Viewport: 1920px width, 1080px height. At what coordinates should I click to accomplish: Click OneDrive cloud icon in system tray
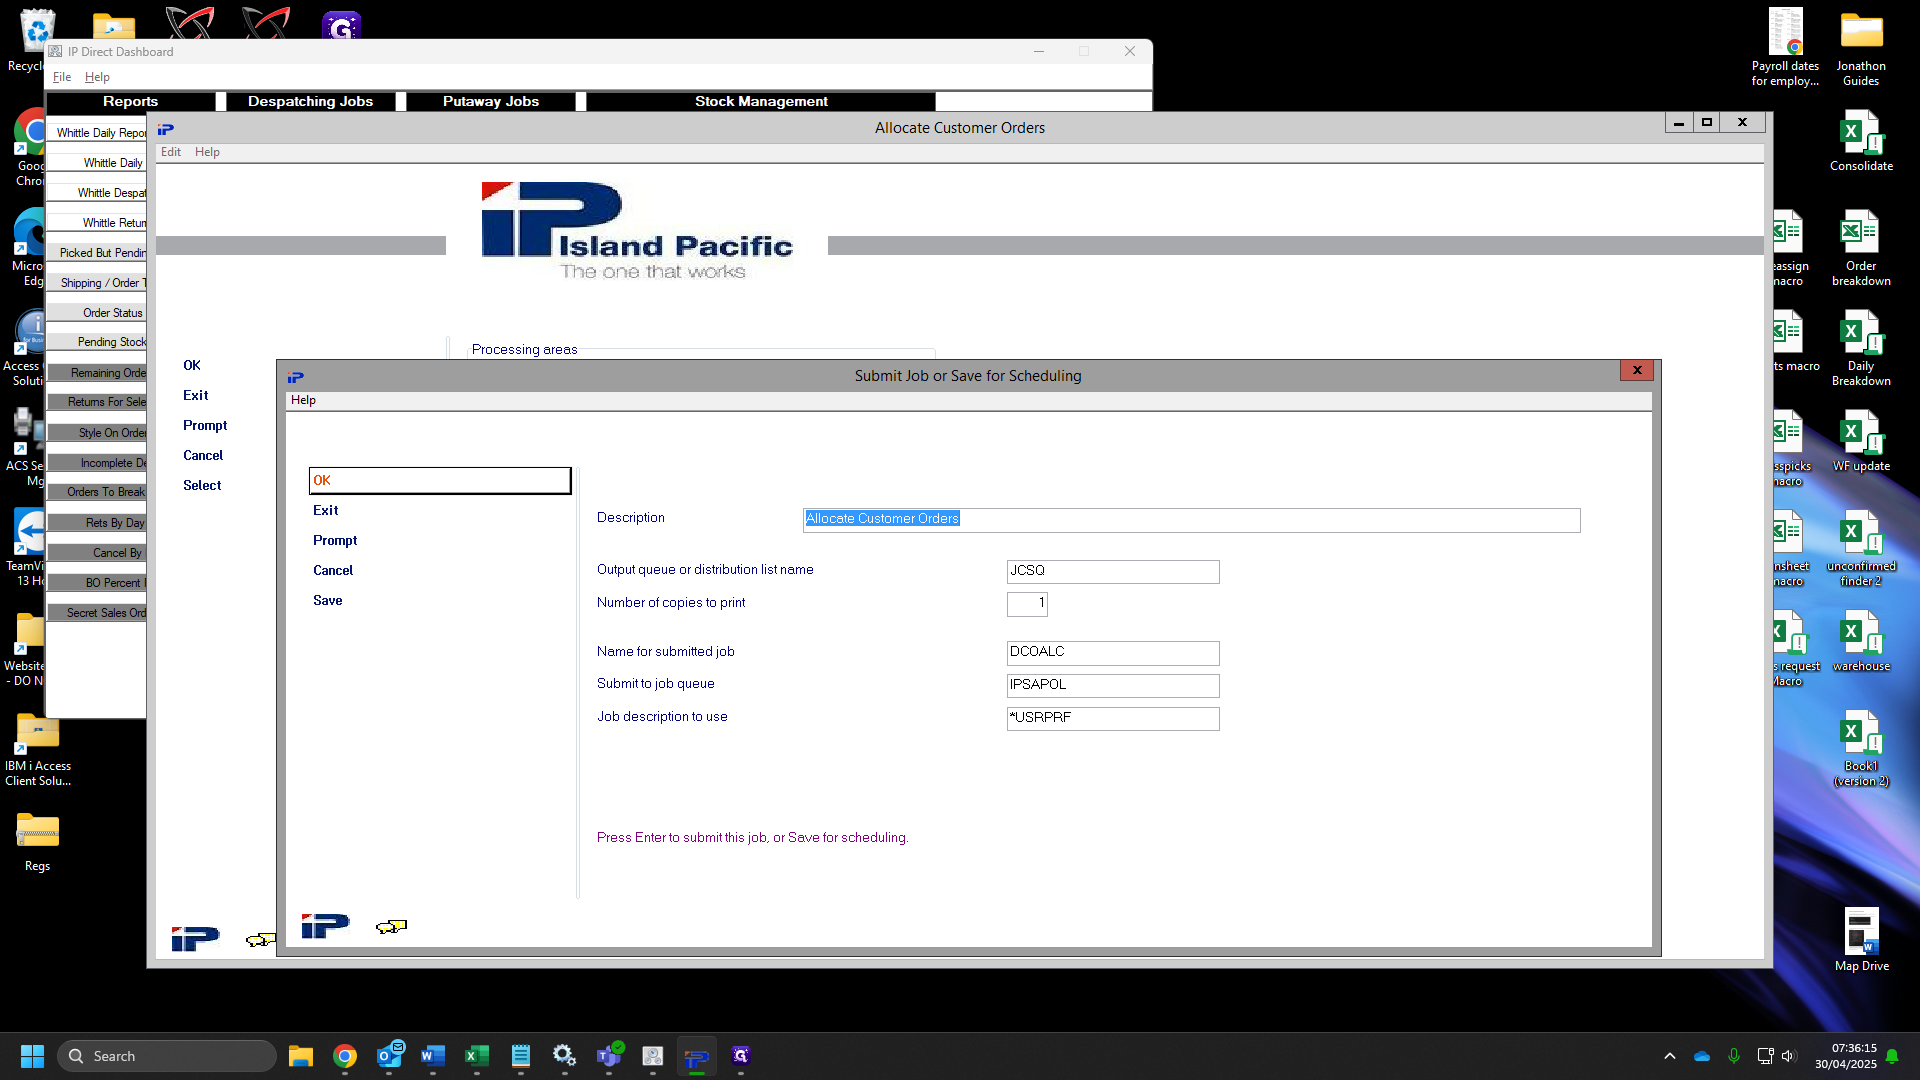pos(1702,1056)
